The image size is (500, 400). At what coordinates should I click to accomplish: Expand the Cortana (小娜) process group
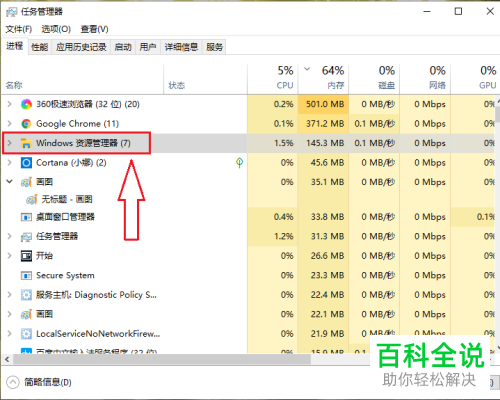coord(9,163)
